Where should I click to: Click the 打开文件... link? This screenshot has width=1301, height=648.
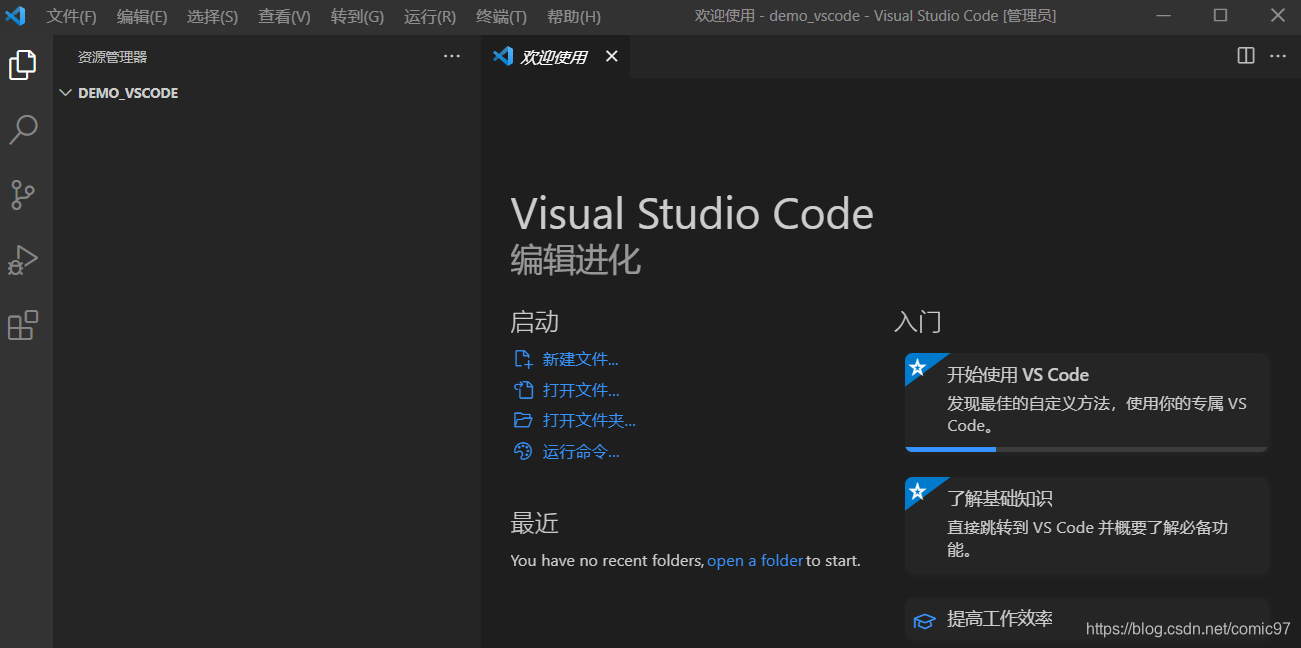[581, 390]
